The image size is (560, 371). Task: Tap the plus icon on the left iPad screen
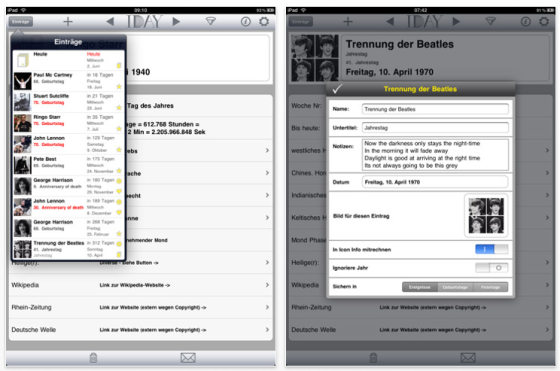tap(68, 22)
